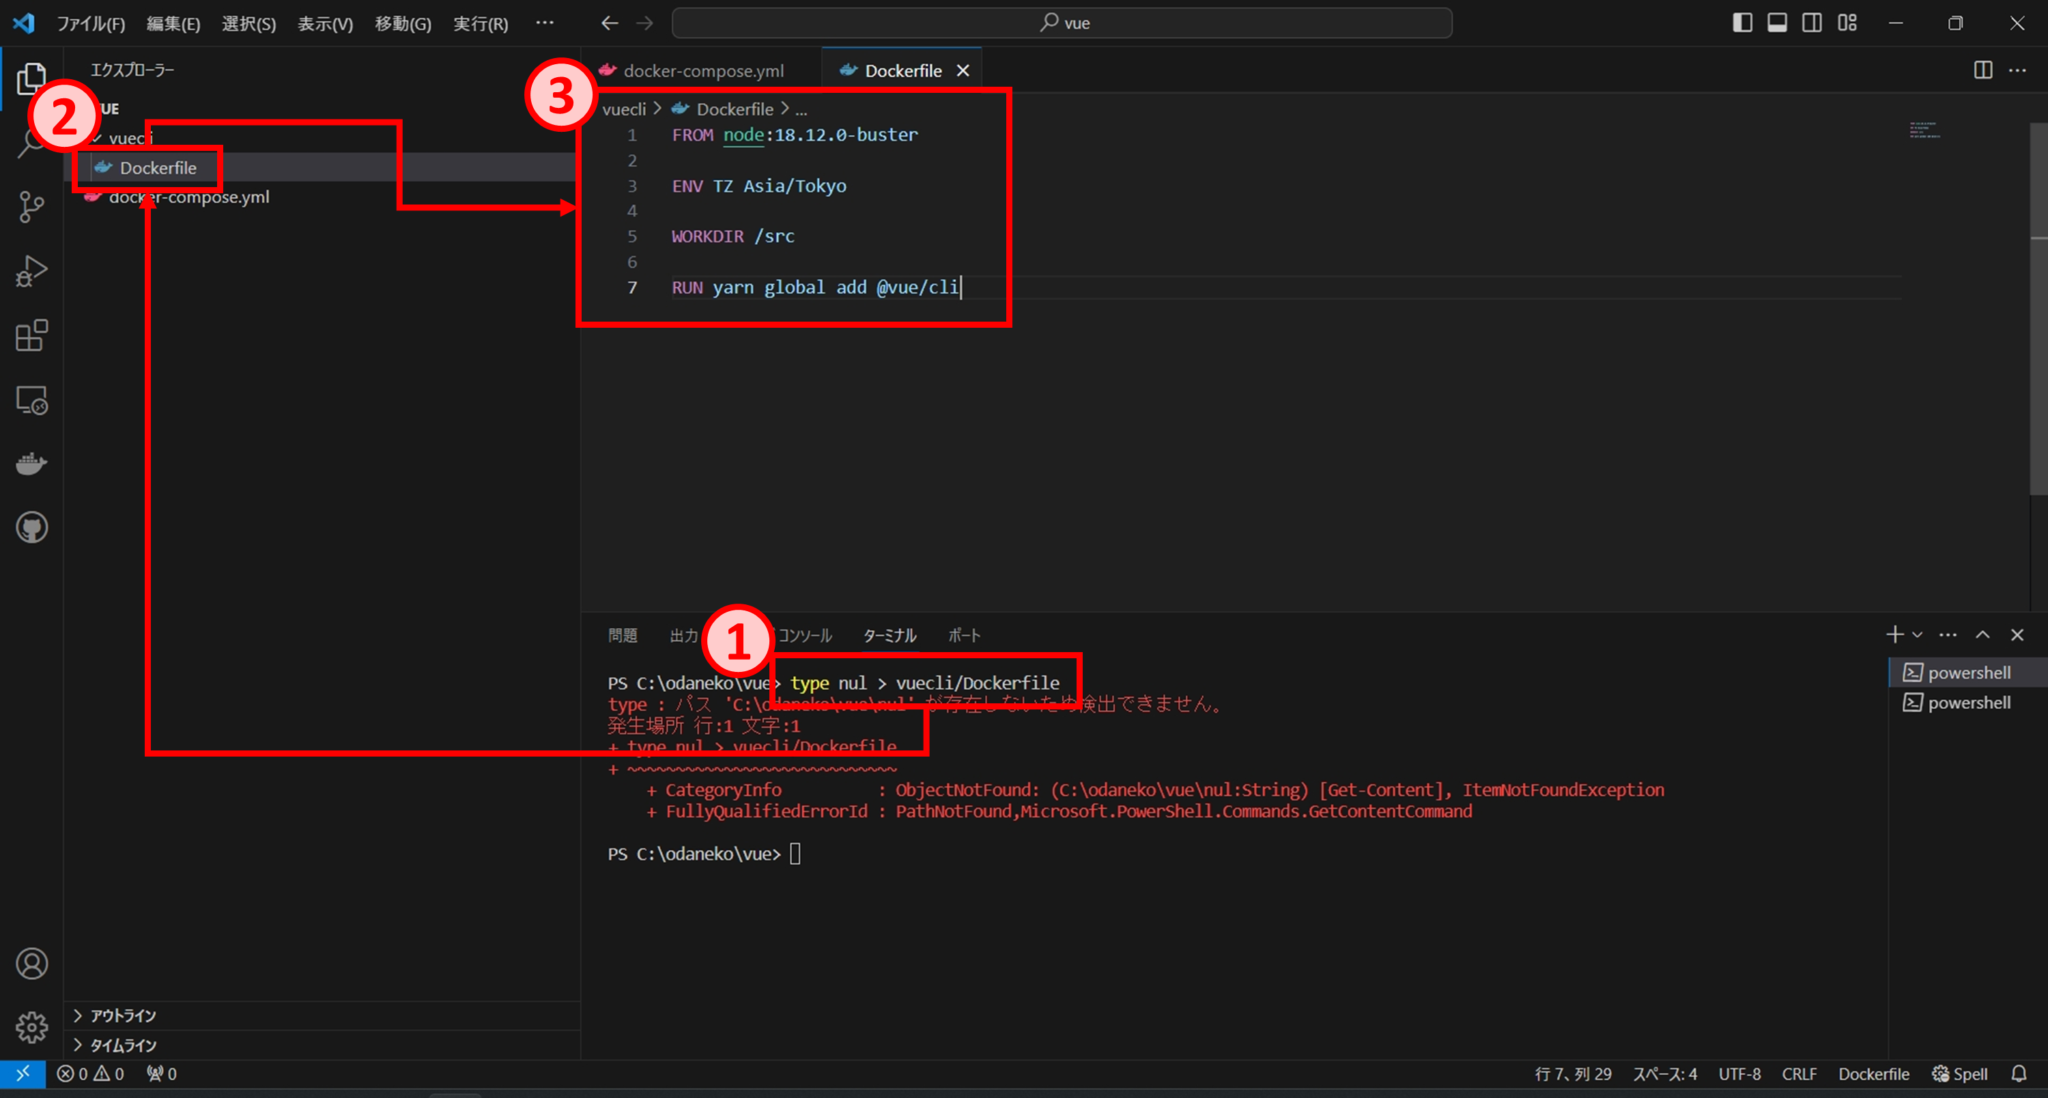This screenshot has height=1098, width=2048.
Task: Open the Run and Debug view
Action: coord(32,270)
